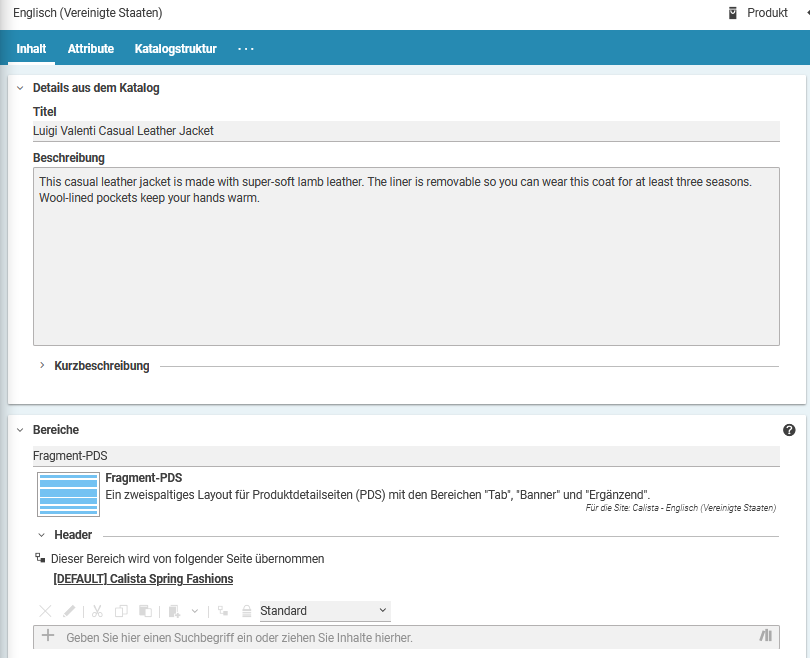The image size is (810, 658).
Task: Click the copy icon in Header toolbar
Action: point(121,611)
